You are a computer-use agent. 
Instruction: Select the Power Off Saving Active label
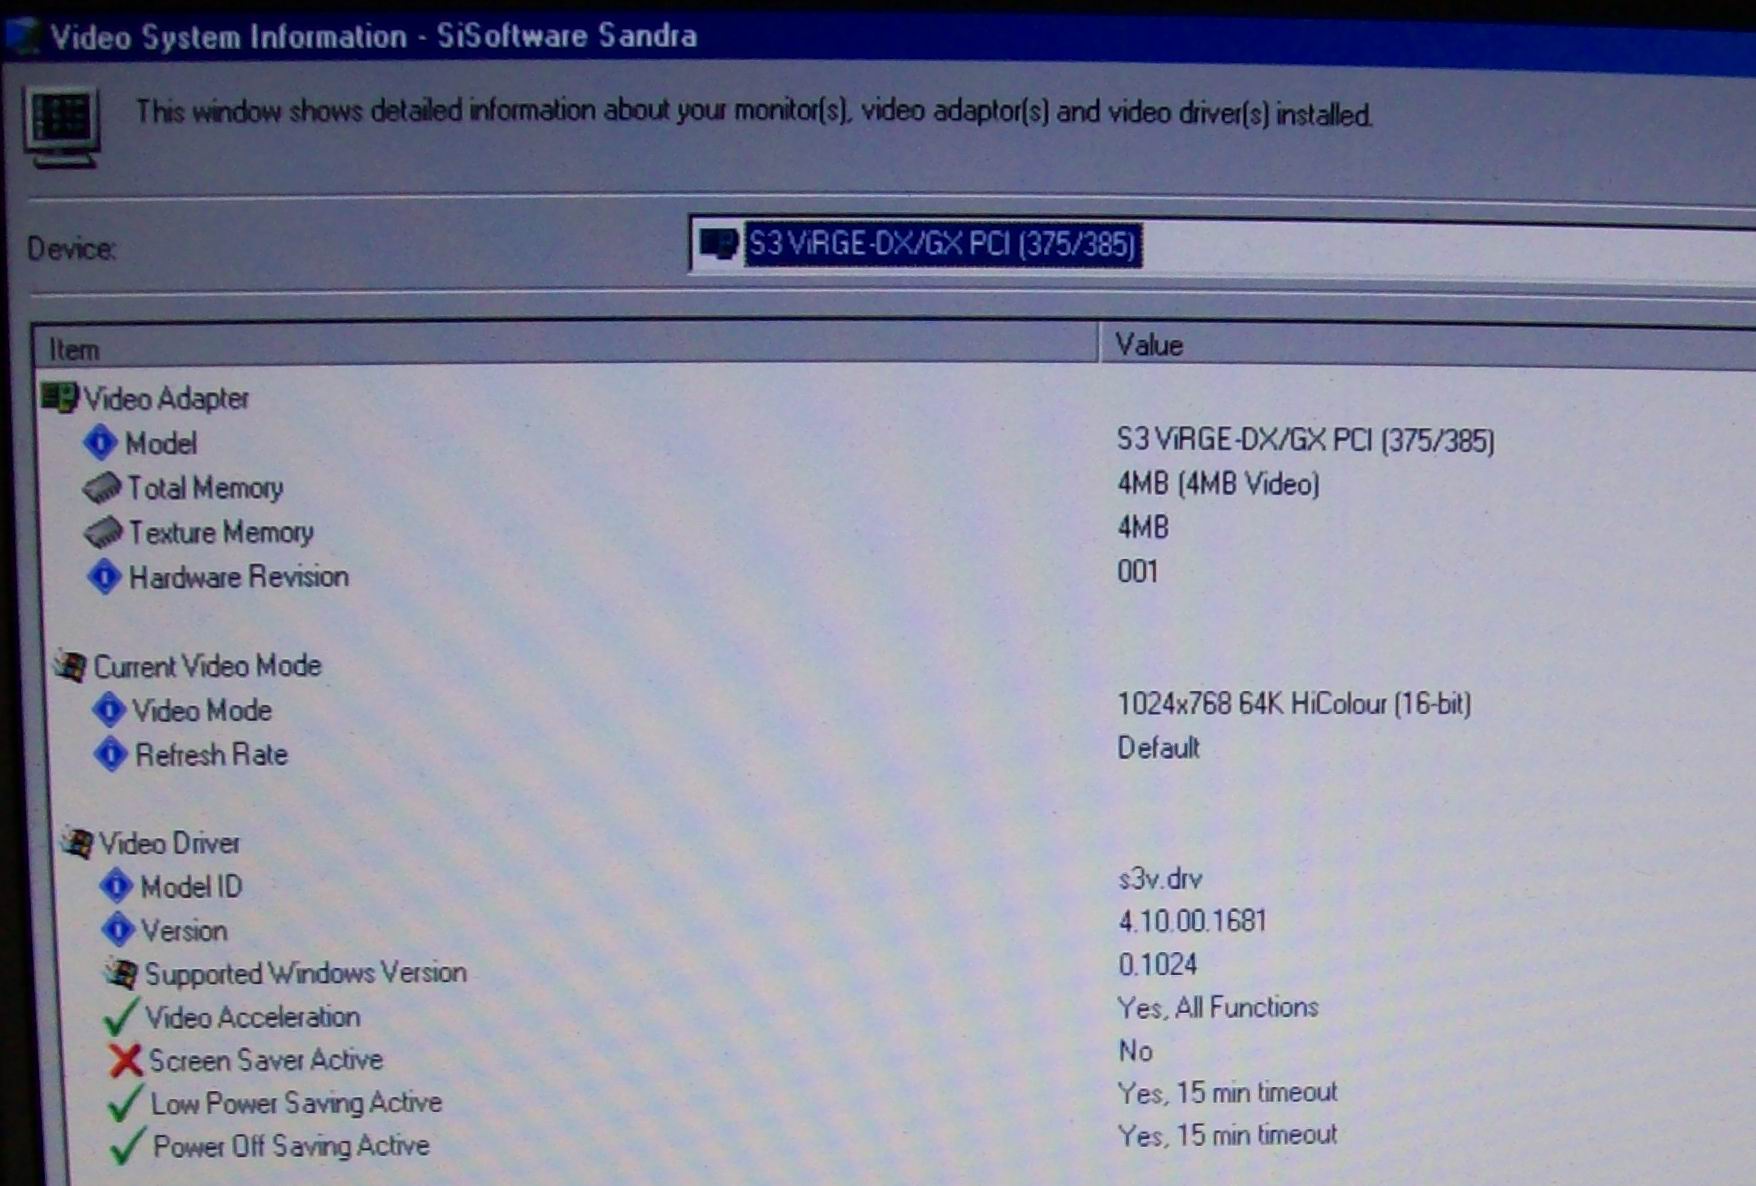[x=291, y=1146]
